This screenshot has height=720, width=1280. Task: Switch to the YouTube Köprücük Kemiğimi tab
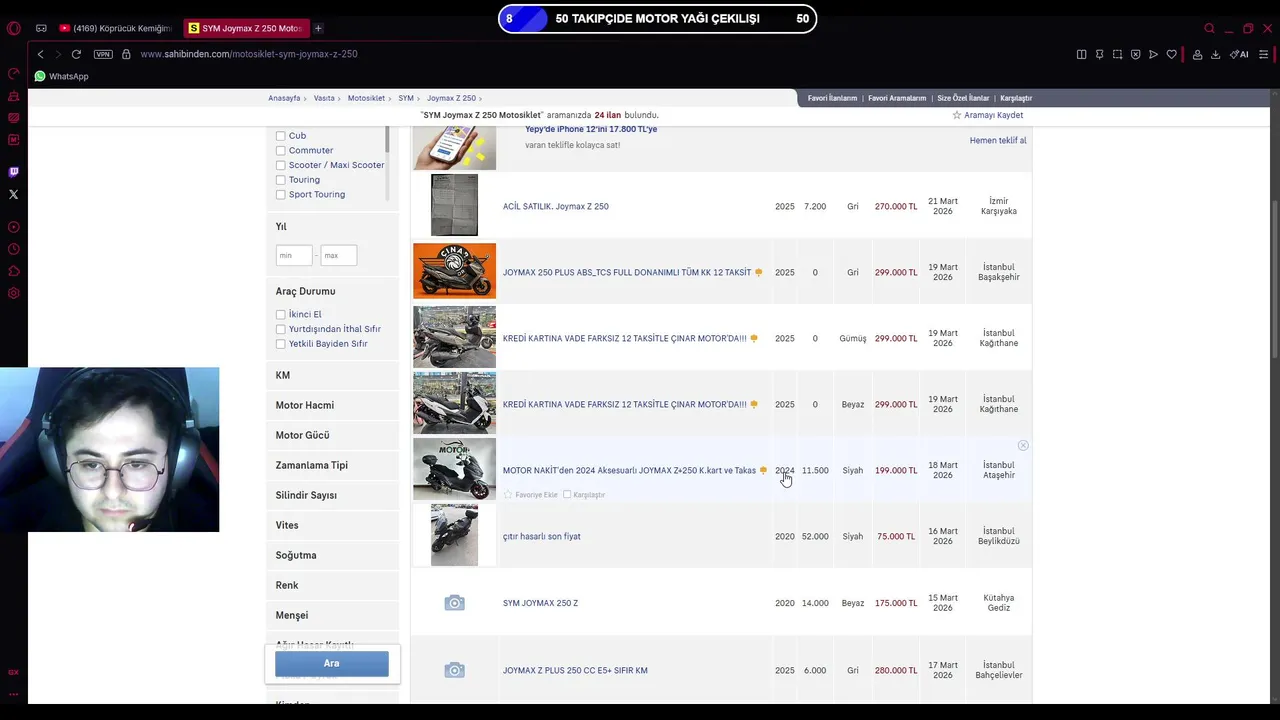click(x=115, y=28)
